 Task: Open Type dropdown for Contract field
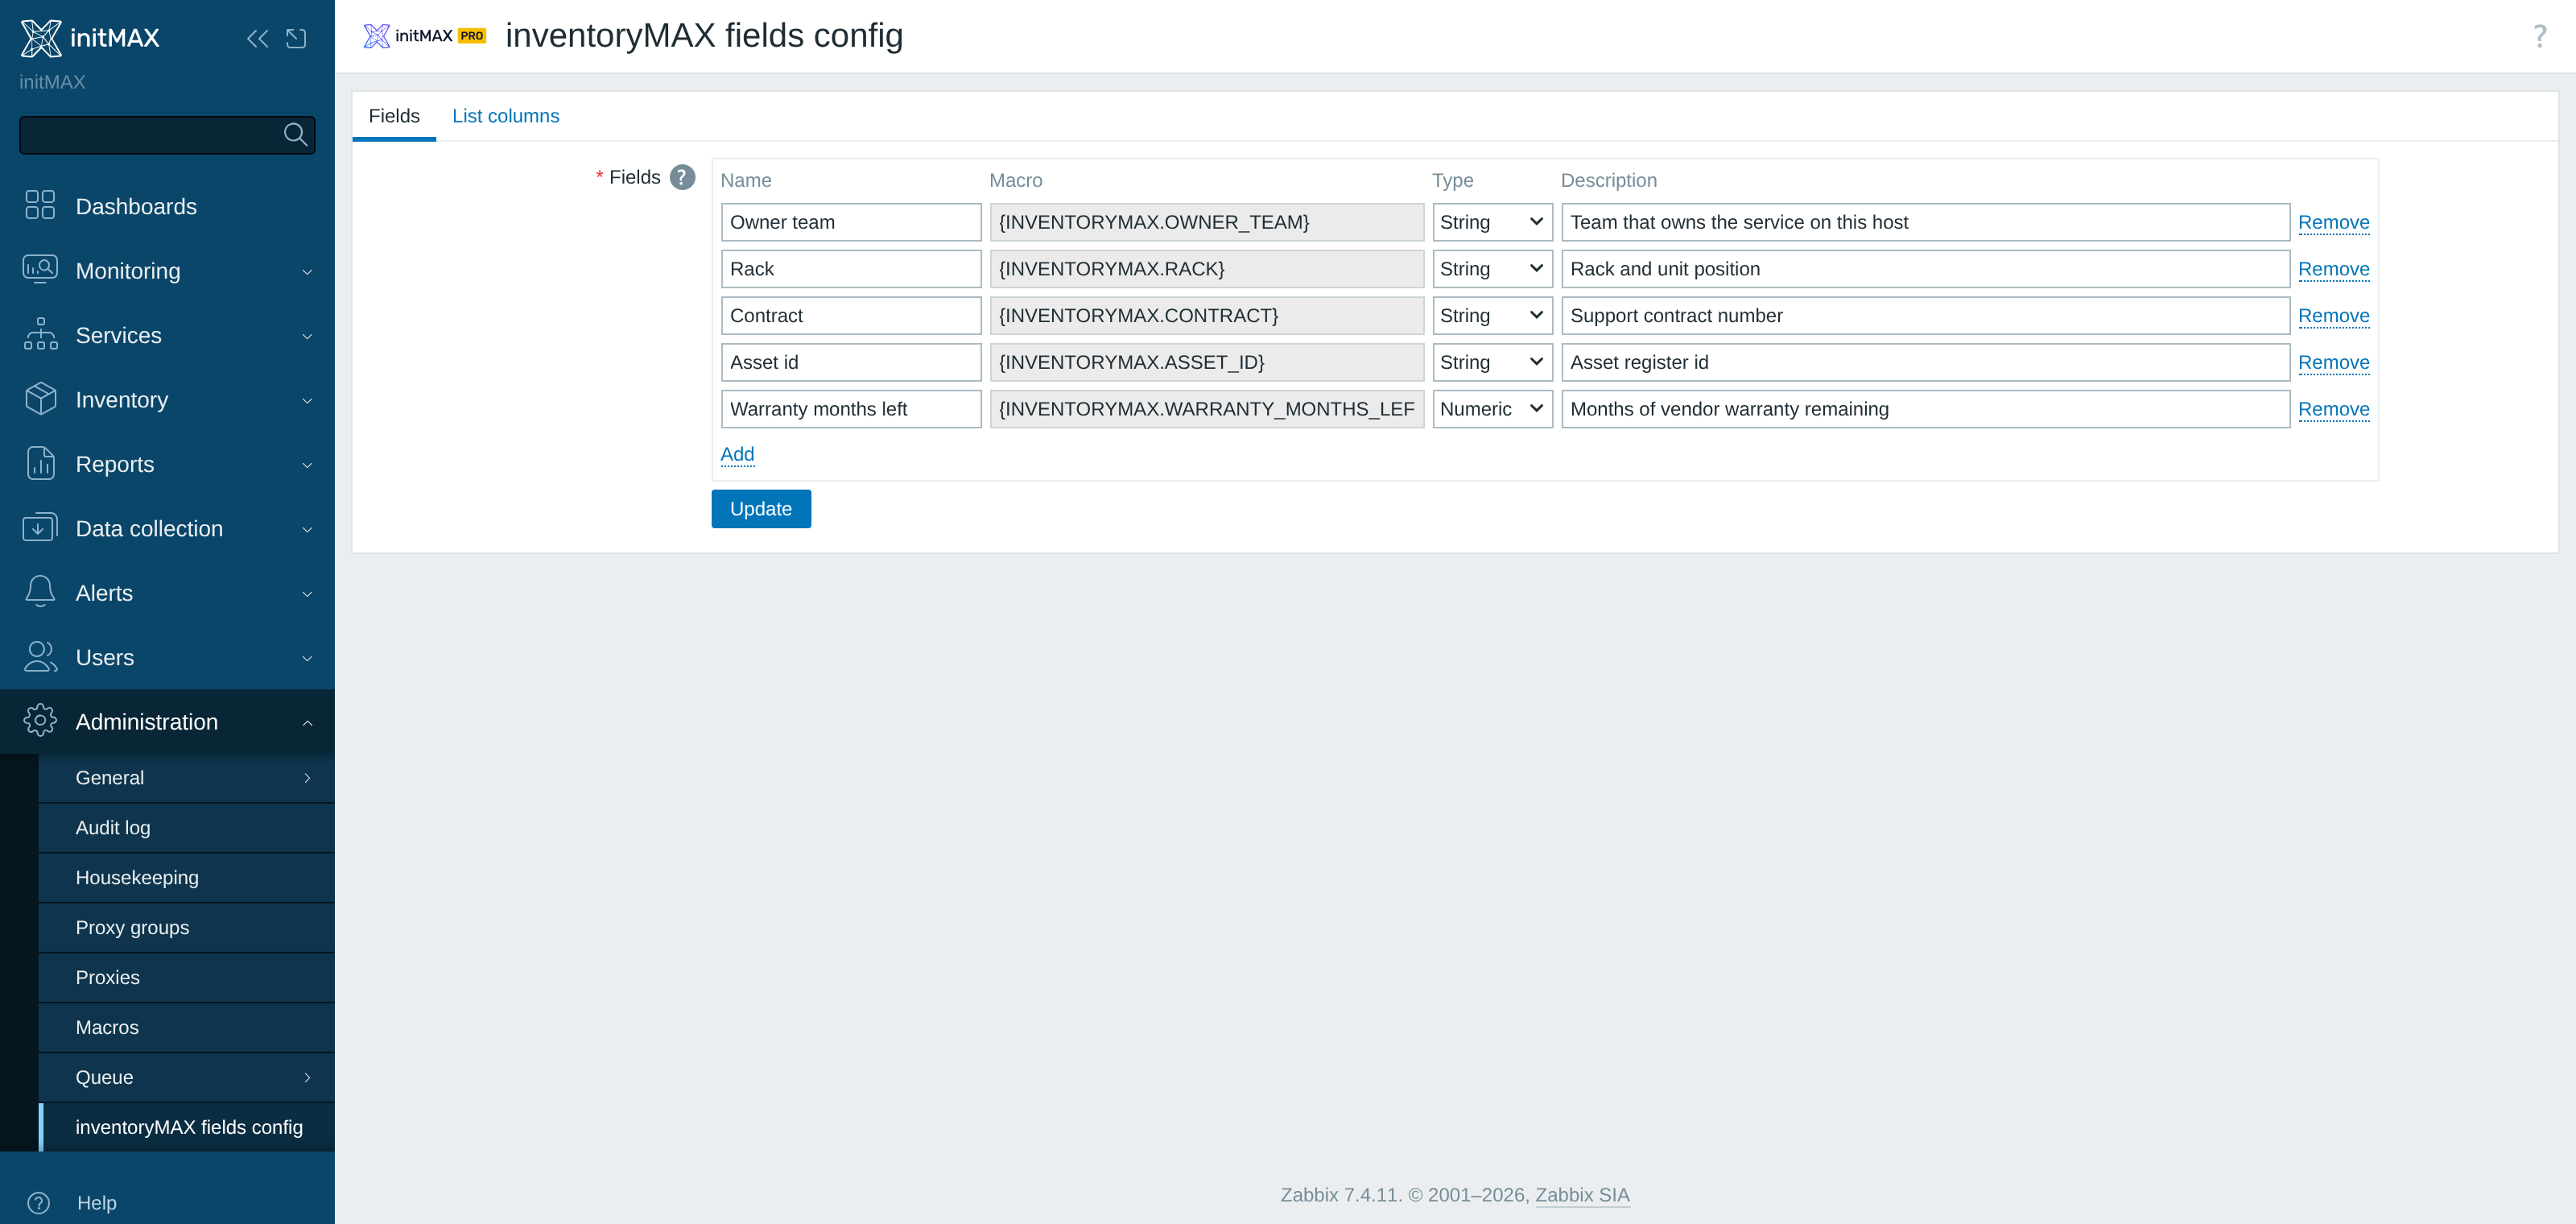tap(1492, 315)
